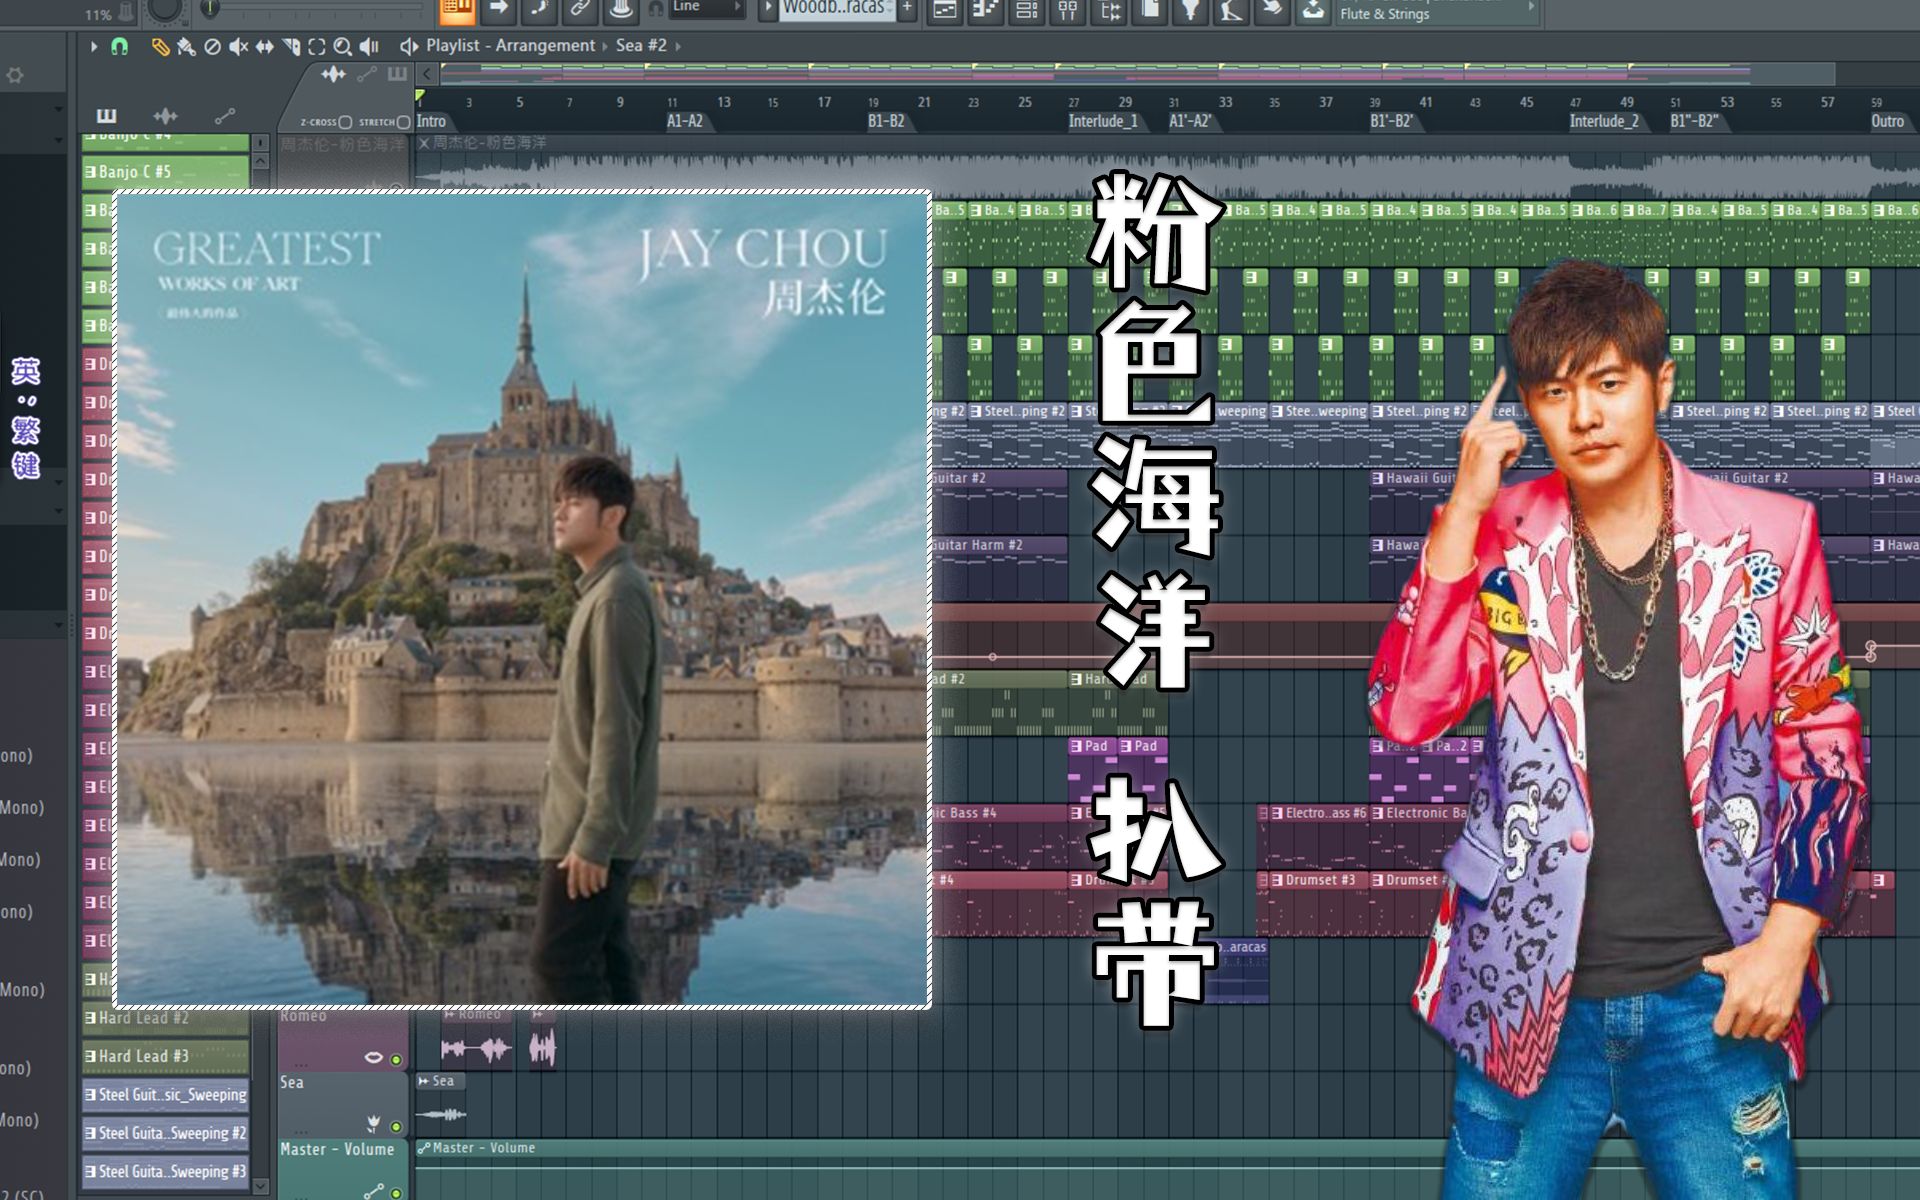Open the Browser/plugin picker view button

[1110, 10]
